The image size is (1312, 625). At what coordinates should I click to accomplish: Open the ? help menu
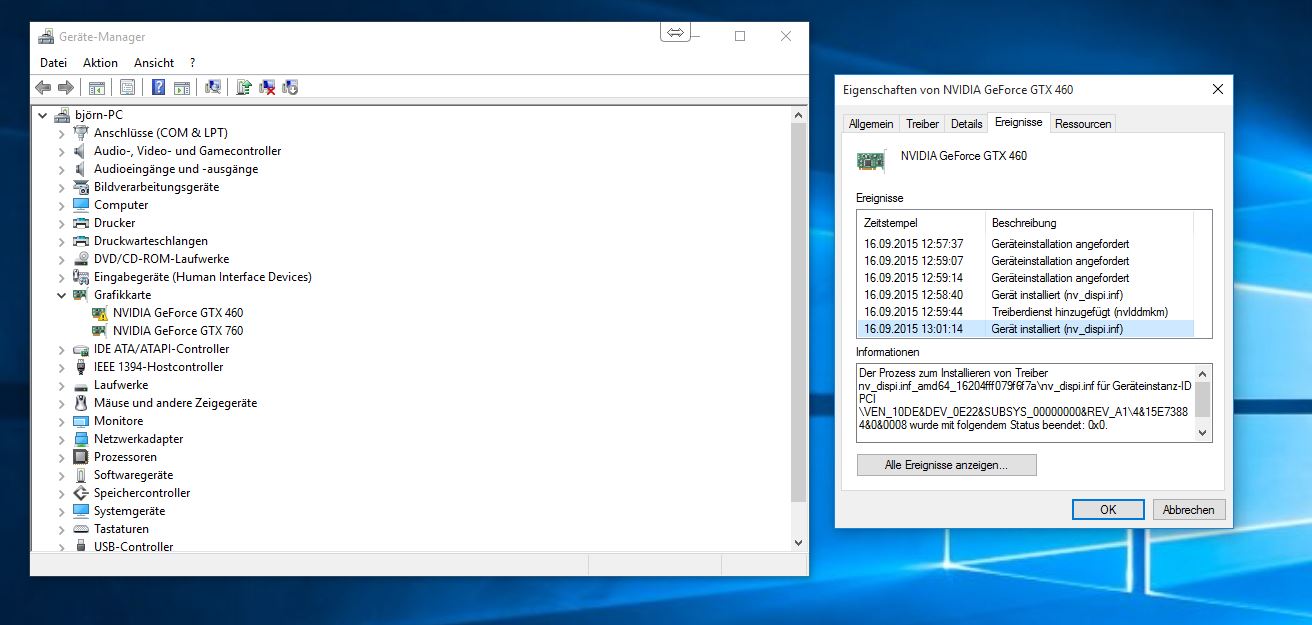(192, 62)
